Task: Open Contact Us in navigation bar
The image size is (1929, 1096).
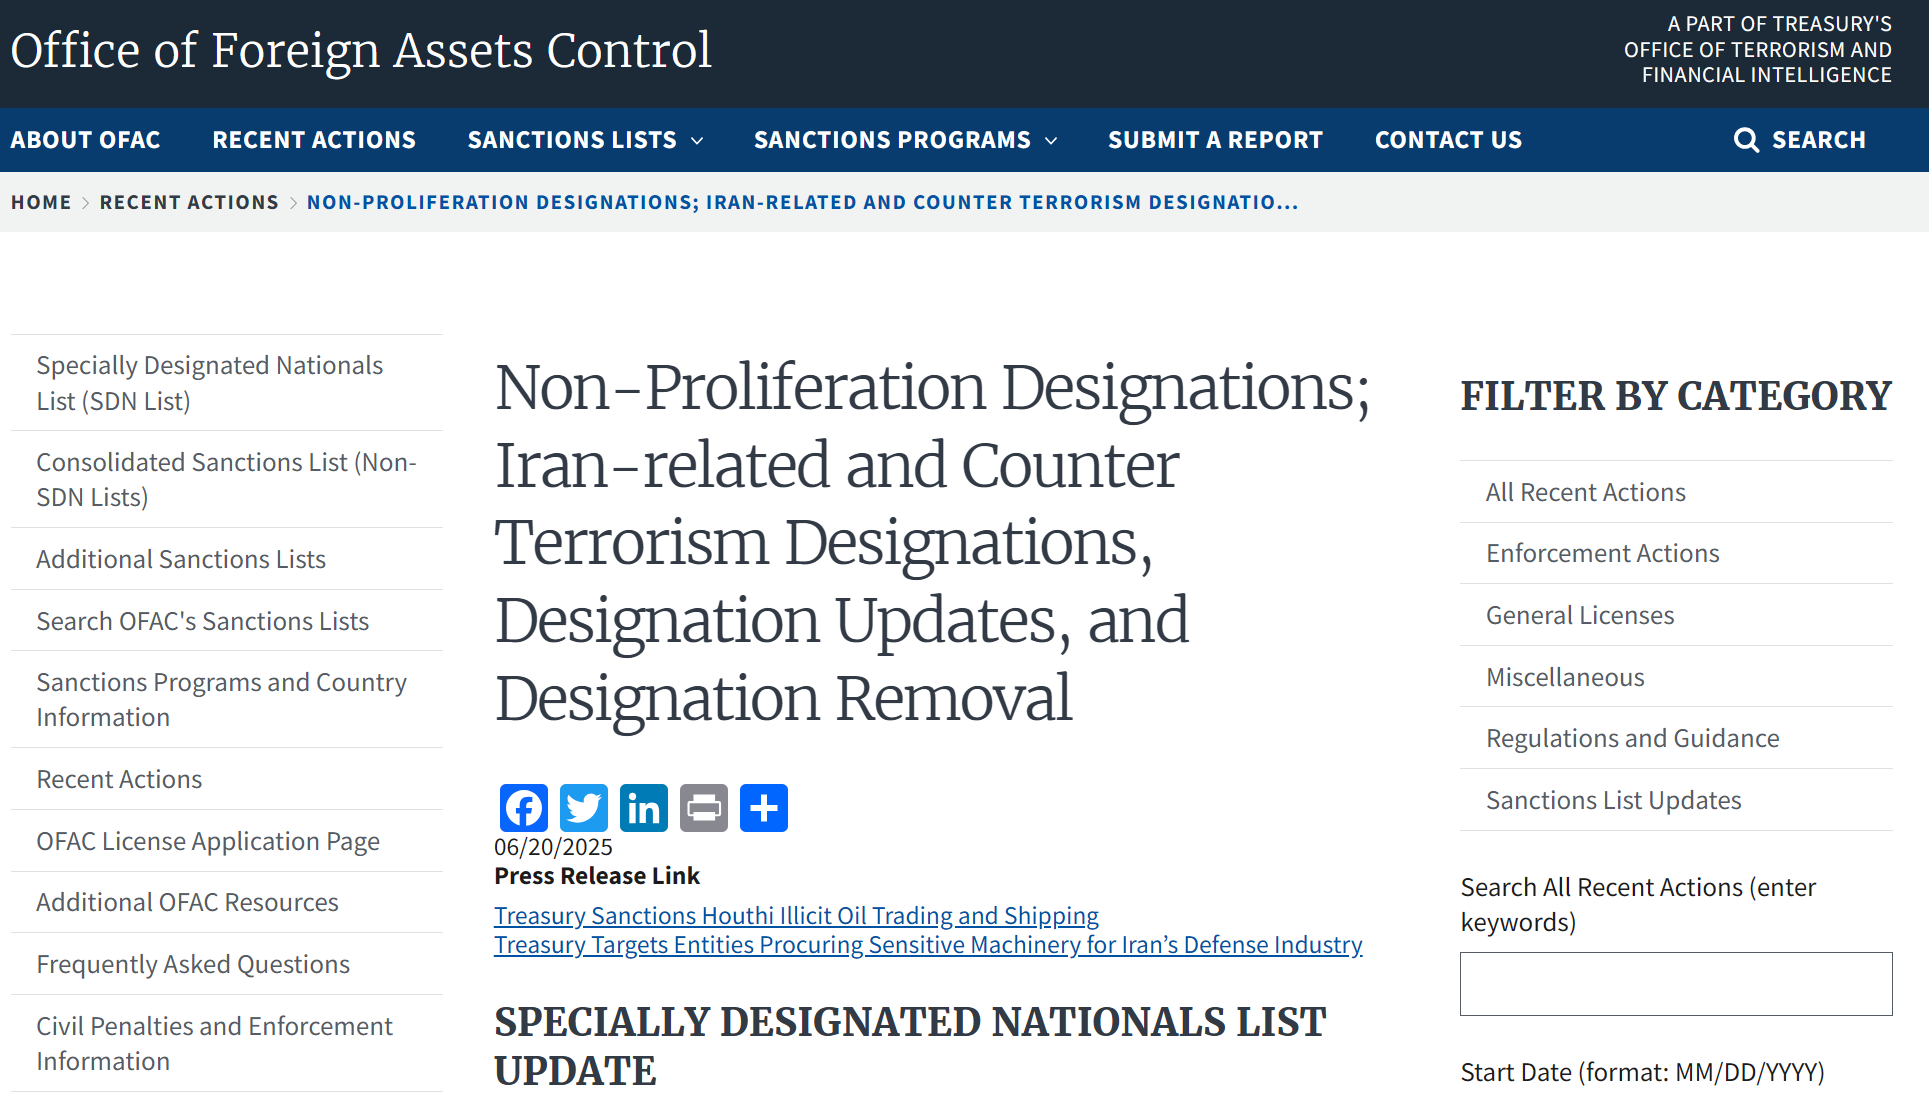Action: [1448, 140]
